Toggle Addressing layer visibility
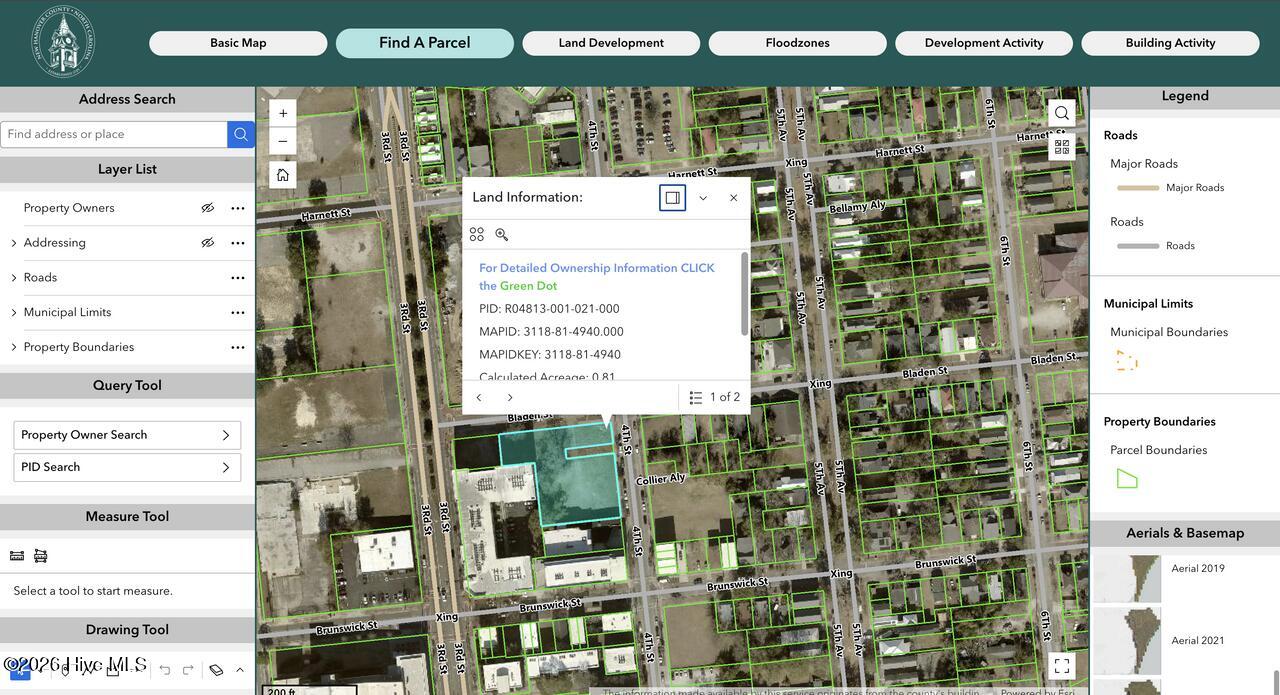1280x695 pixels. pyautogui.click(x=208, y=243)
